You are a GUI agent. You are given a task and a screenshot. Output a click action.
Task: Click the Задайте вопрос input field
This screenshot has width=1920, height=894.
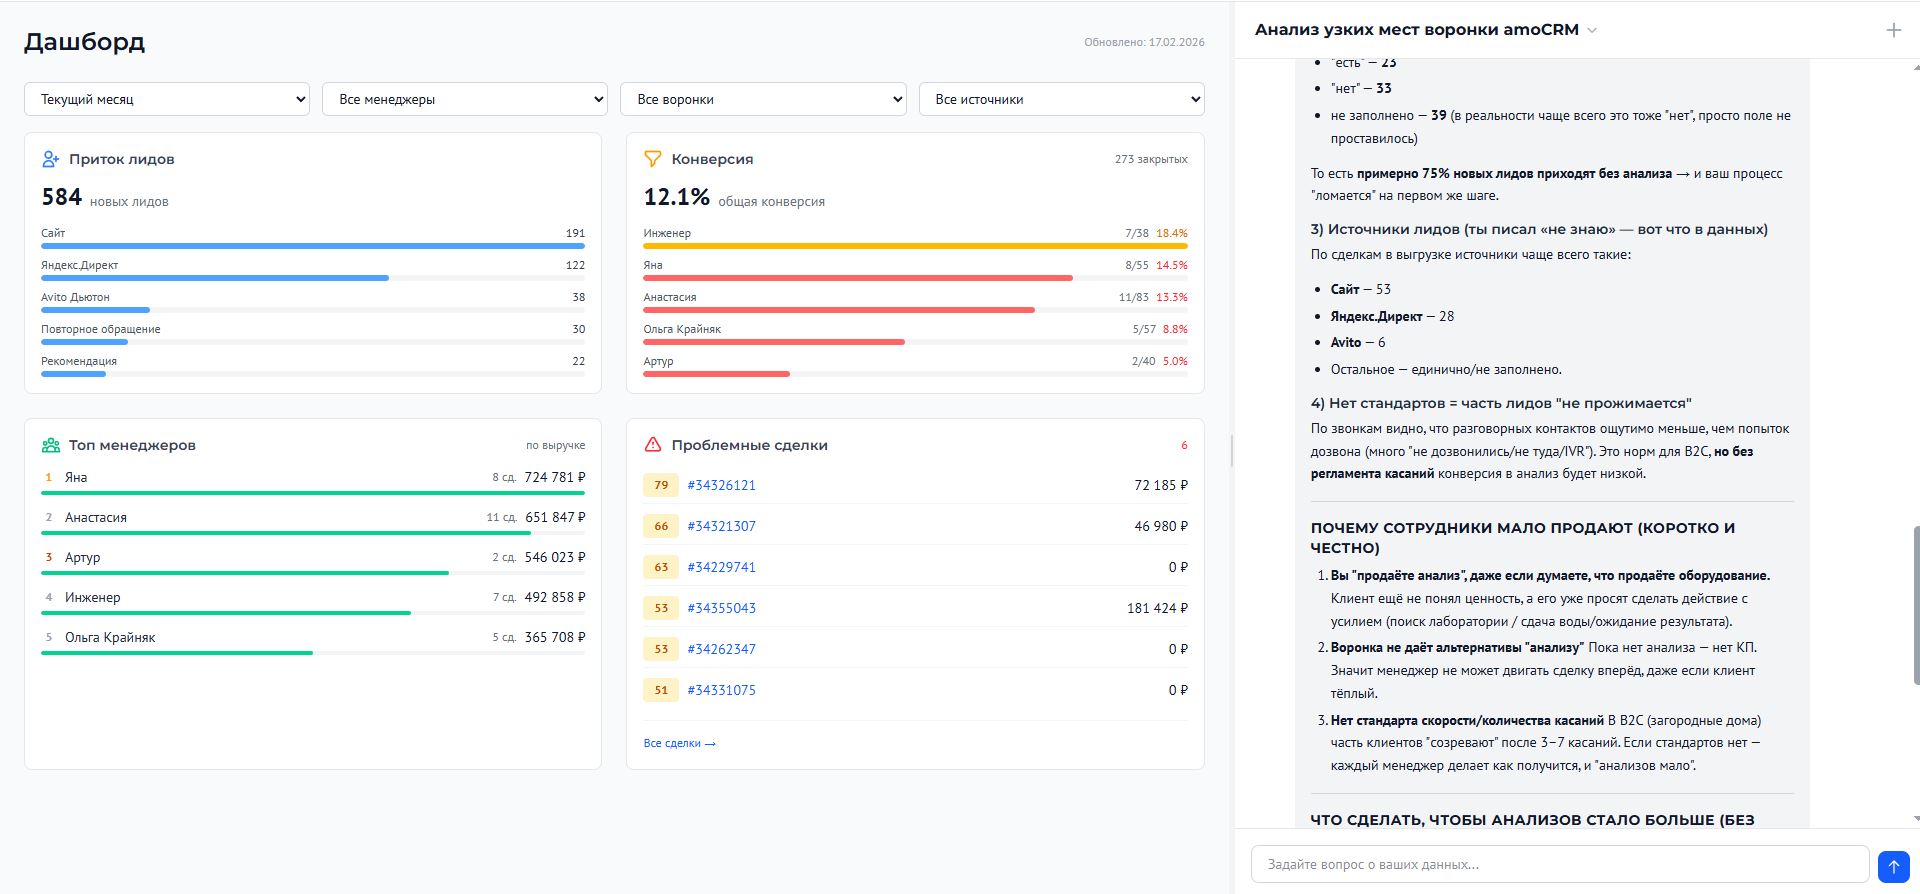[x=1559, y=864]
